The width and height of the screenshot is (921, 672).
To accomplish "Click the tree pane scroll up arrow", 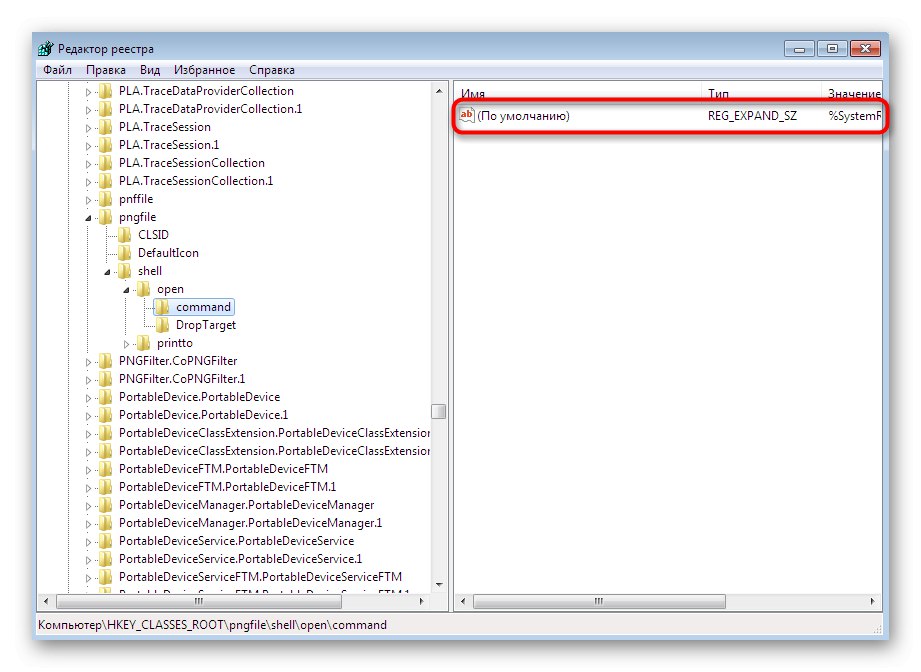I will pyautogui.click(x=439, y=91).
